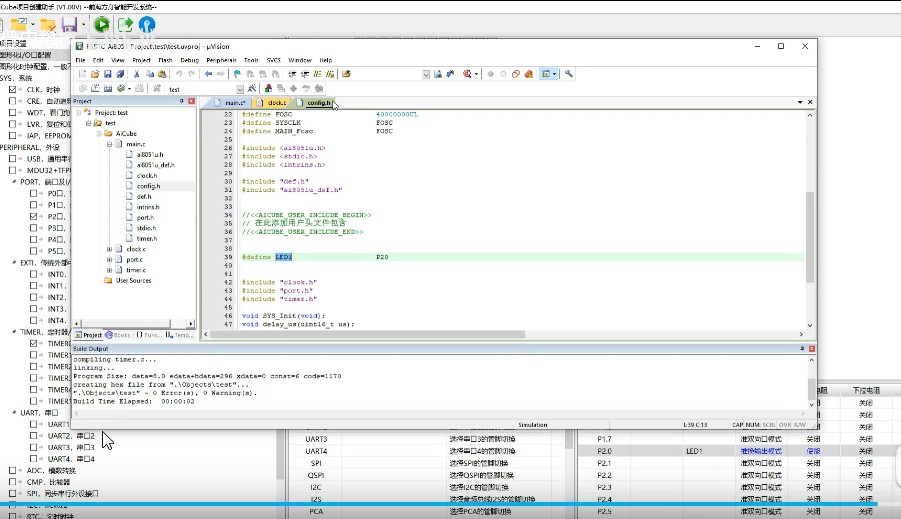901x519 pixels.
Task: Click the Save All icon in µVision toolbar
Action: [121, 74]
